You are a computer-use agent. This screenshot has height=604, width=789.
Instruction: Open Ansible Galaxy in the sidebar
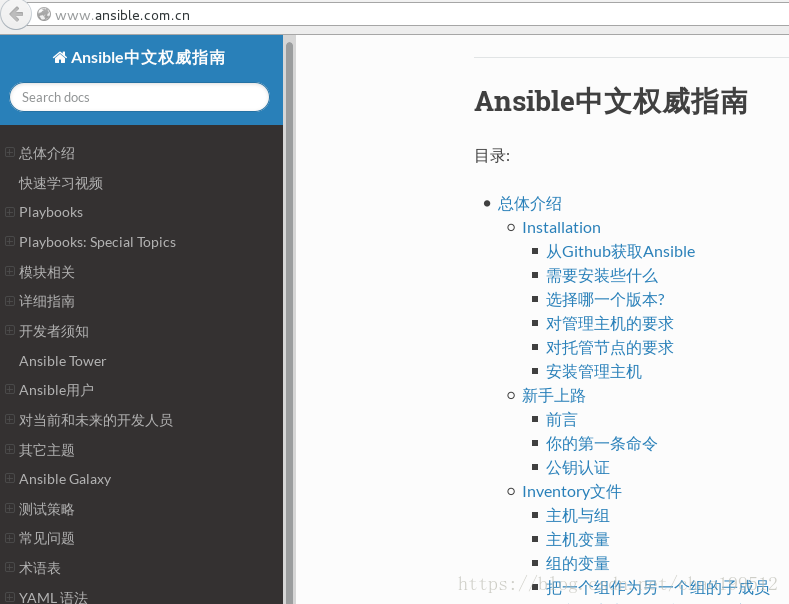(x=65, y=479)
